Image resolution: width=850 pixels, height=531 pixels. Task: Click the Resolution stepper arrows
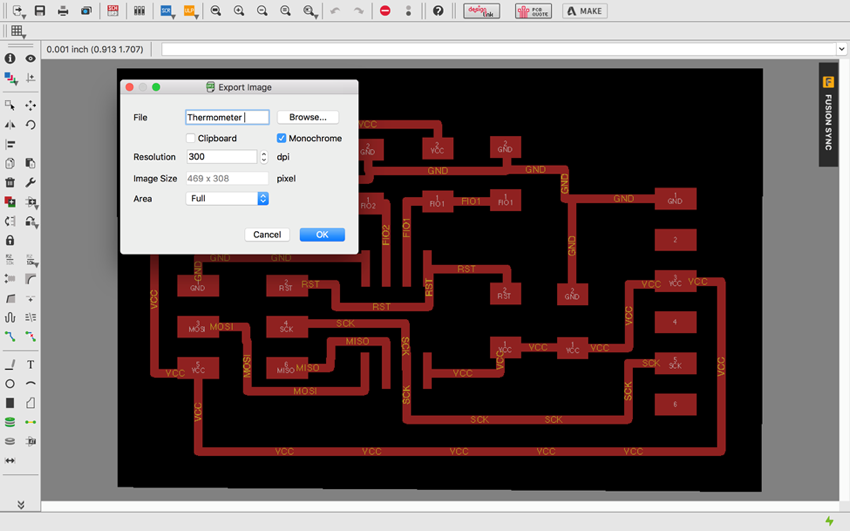coord(264,157)
